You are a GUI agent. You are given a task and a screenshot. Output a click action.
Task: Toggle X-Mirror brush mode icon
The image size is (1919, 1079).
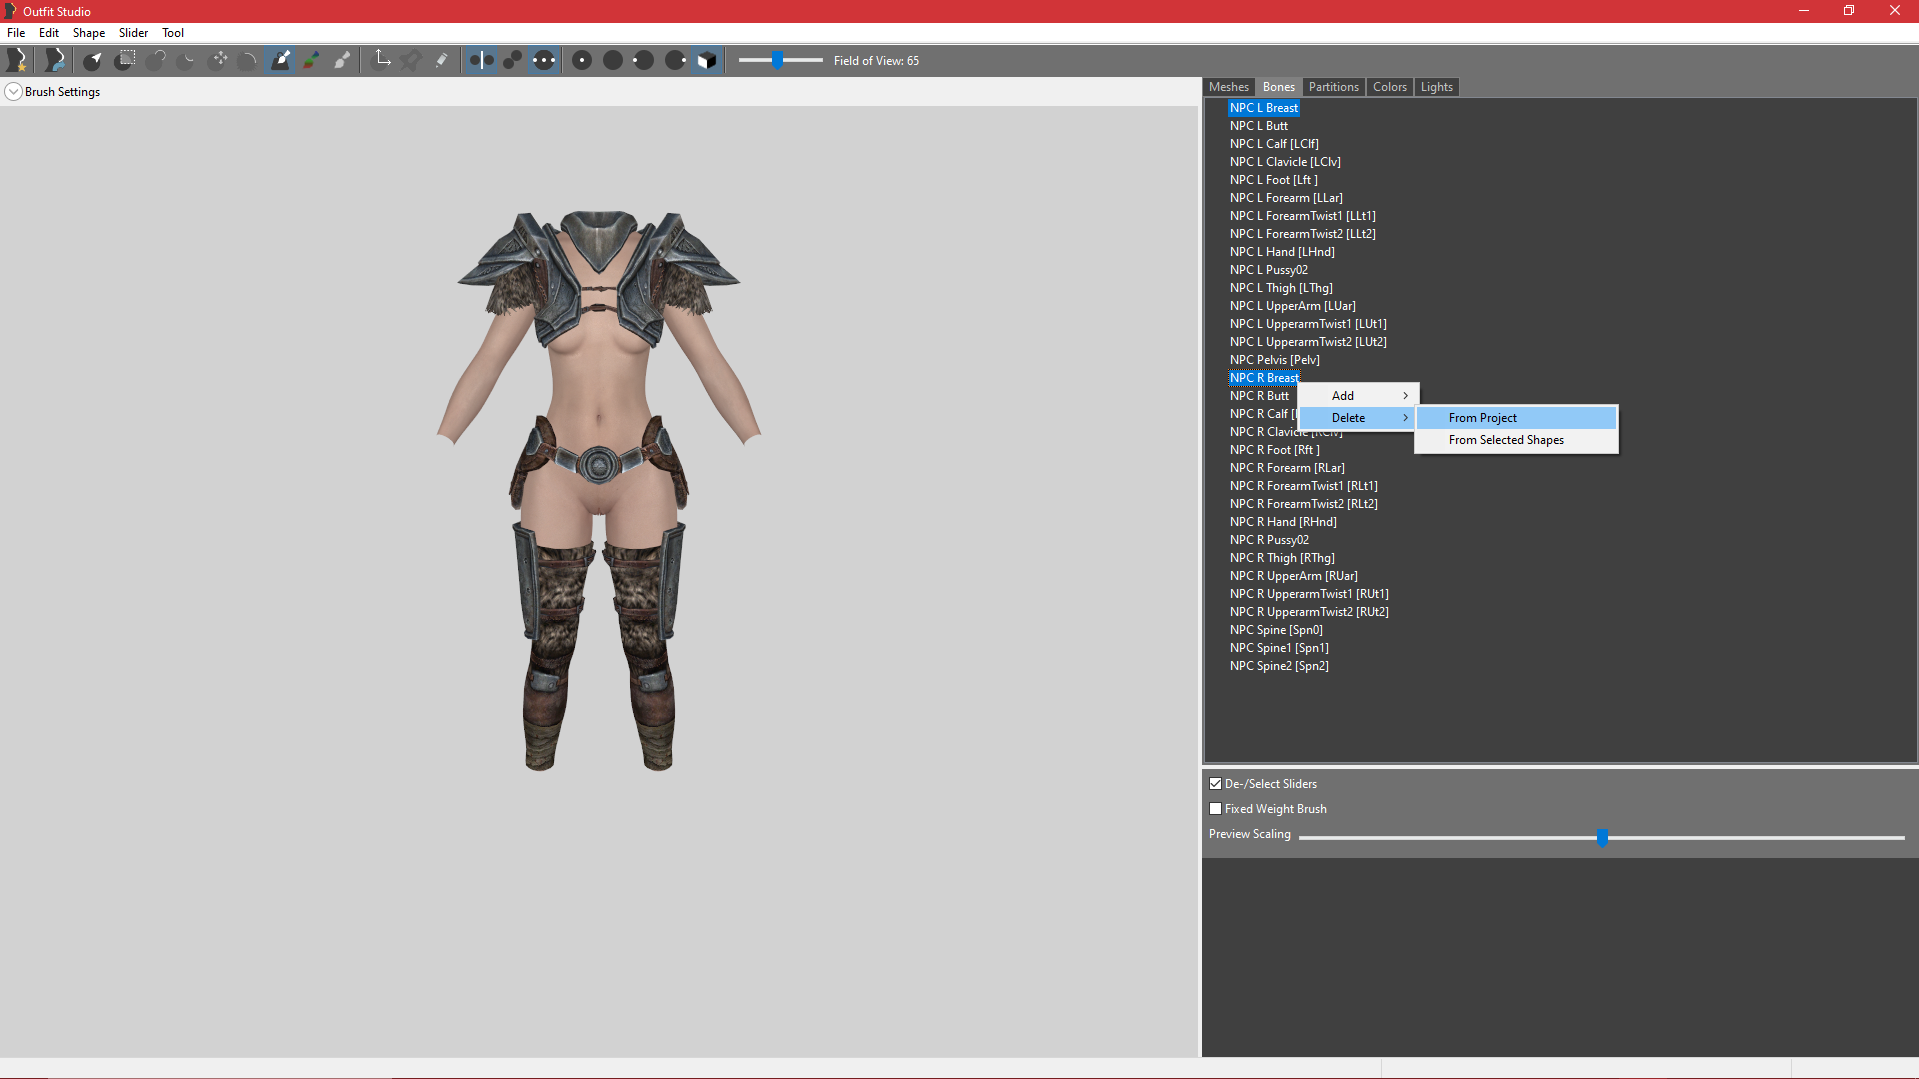(481, 60)
